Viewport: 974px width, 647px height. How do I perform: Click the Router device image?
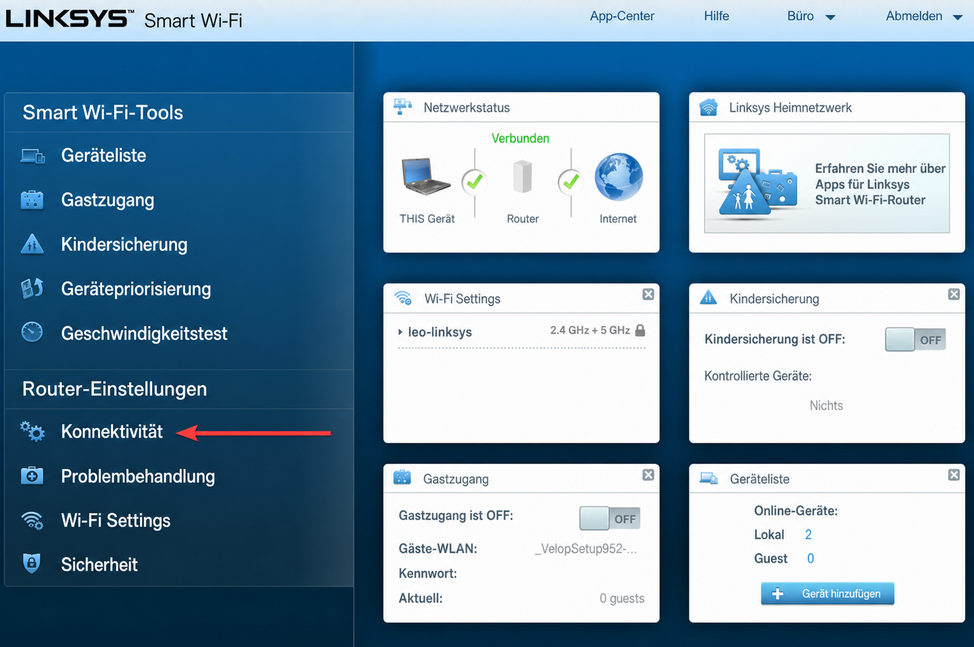[522, 177]
